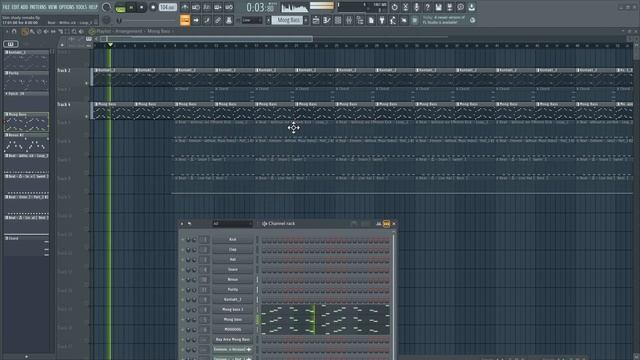Click the transport play button
The image size is (640, 360).
pyautogui.click(x=131, y=7)
